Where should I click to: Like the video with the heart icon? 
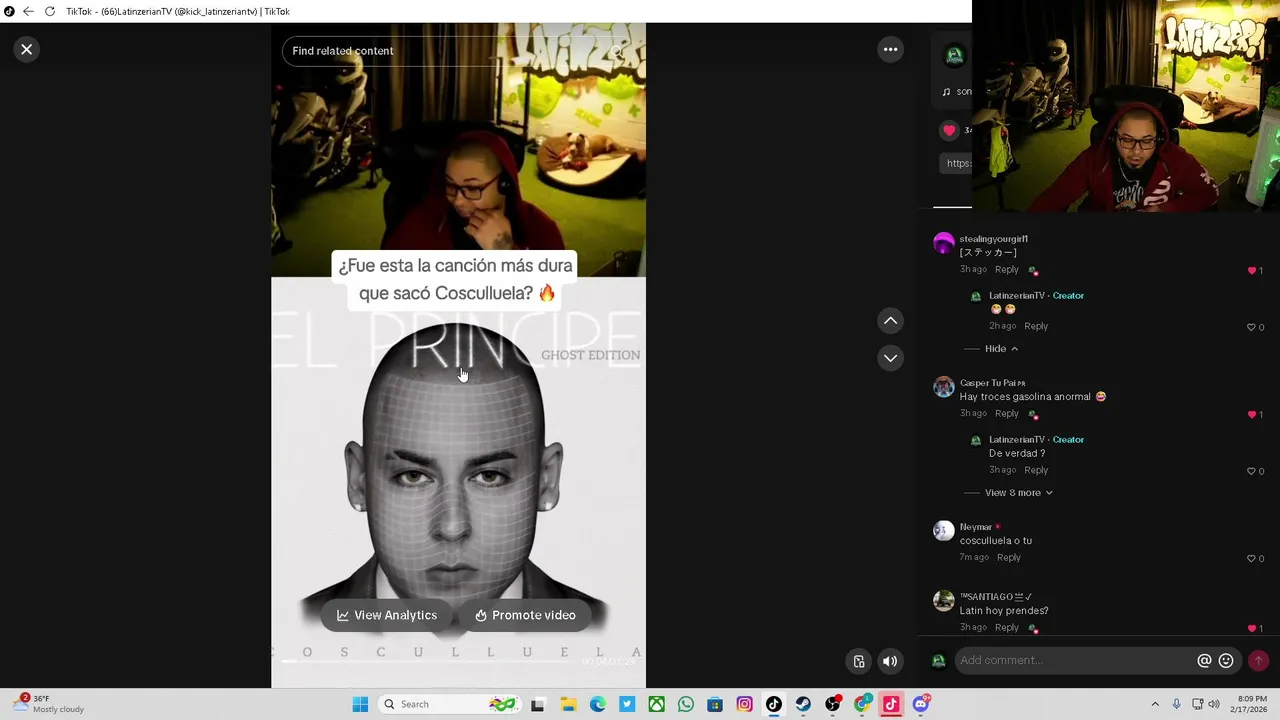click(949, 130)
